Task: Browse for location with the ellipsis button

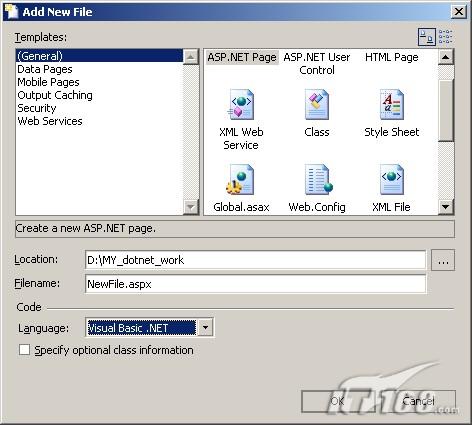Action: [x=443, y=260]
